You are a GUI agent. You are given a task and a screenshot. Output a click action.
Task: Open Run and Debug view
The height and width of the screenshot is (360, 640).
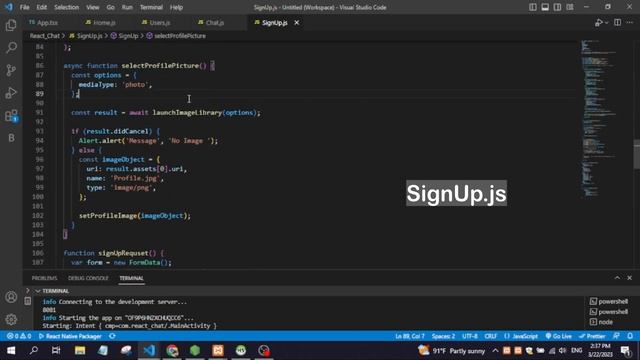pos(11,93)
